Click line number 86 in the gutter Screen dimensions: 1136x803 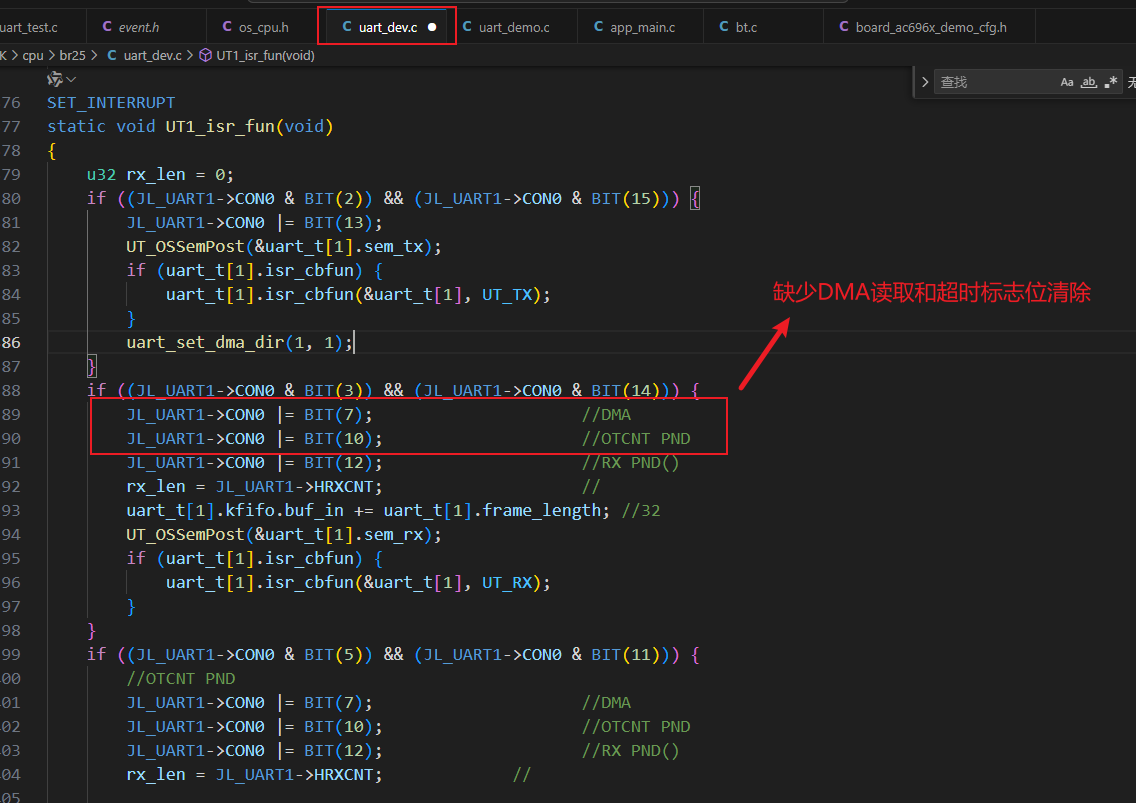click(x=11, y=342)
